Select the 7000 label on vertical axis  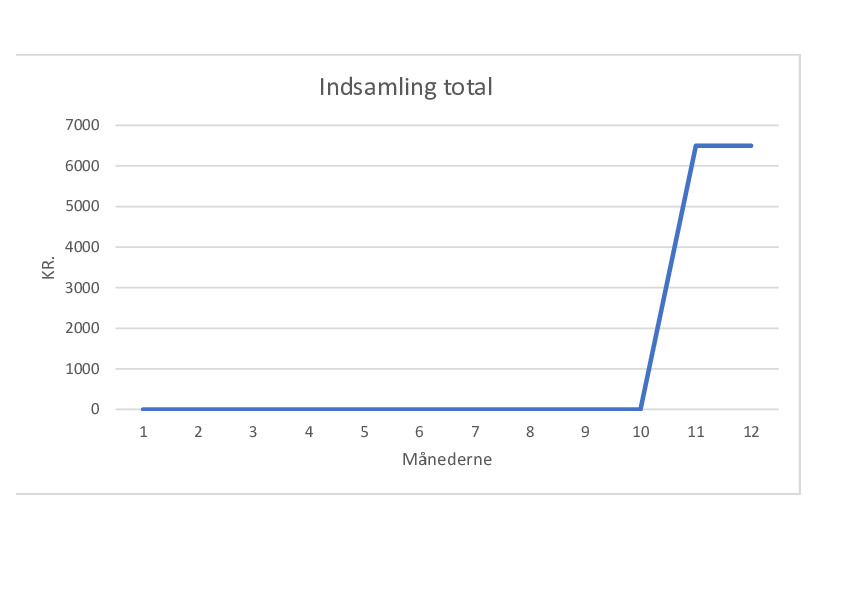tap(82, 125)
